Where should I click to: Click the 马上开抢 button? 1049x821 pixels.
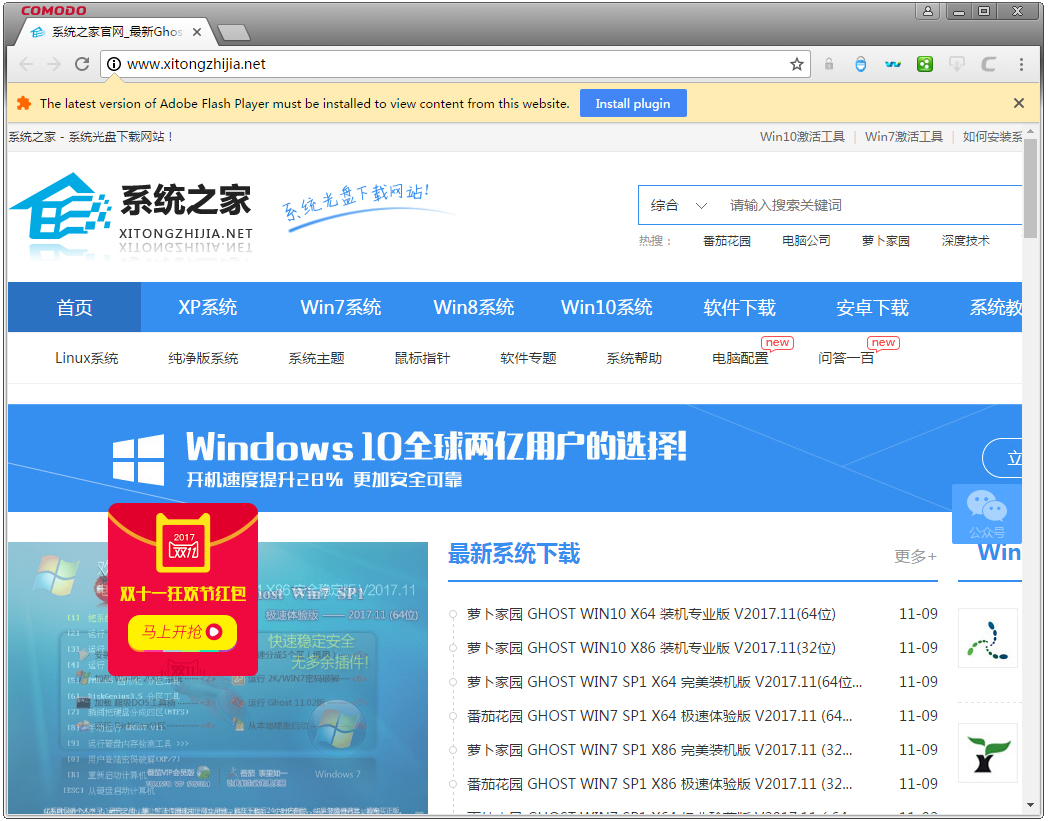(x=183, y=632)
